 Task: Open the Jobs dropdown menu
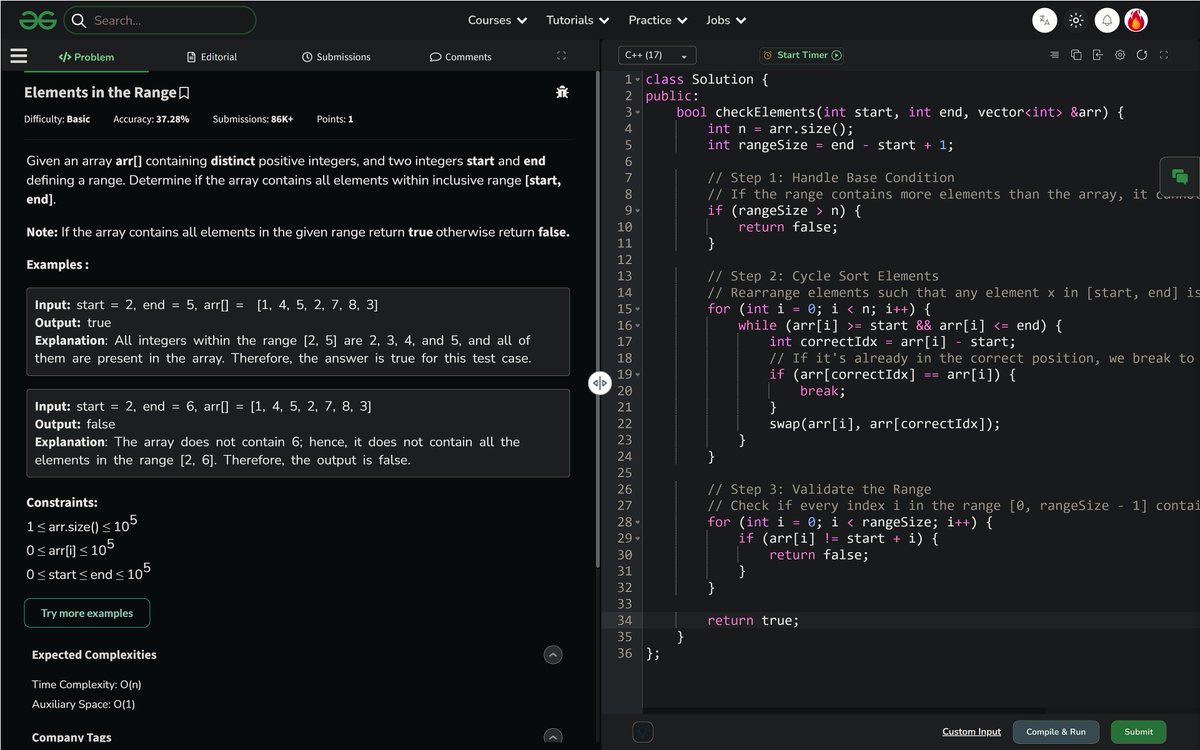(726, 20)
